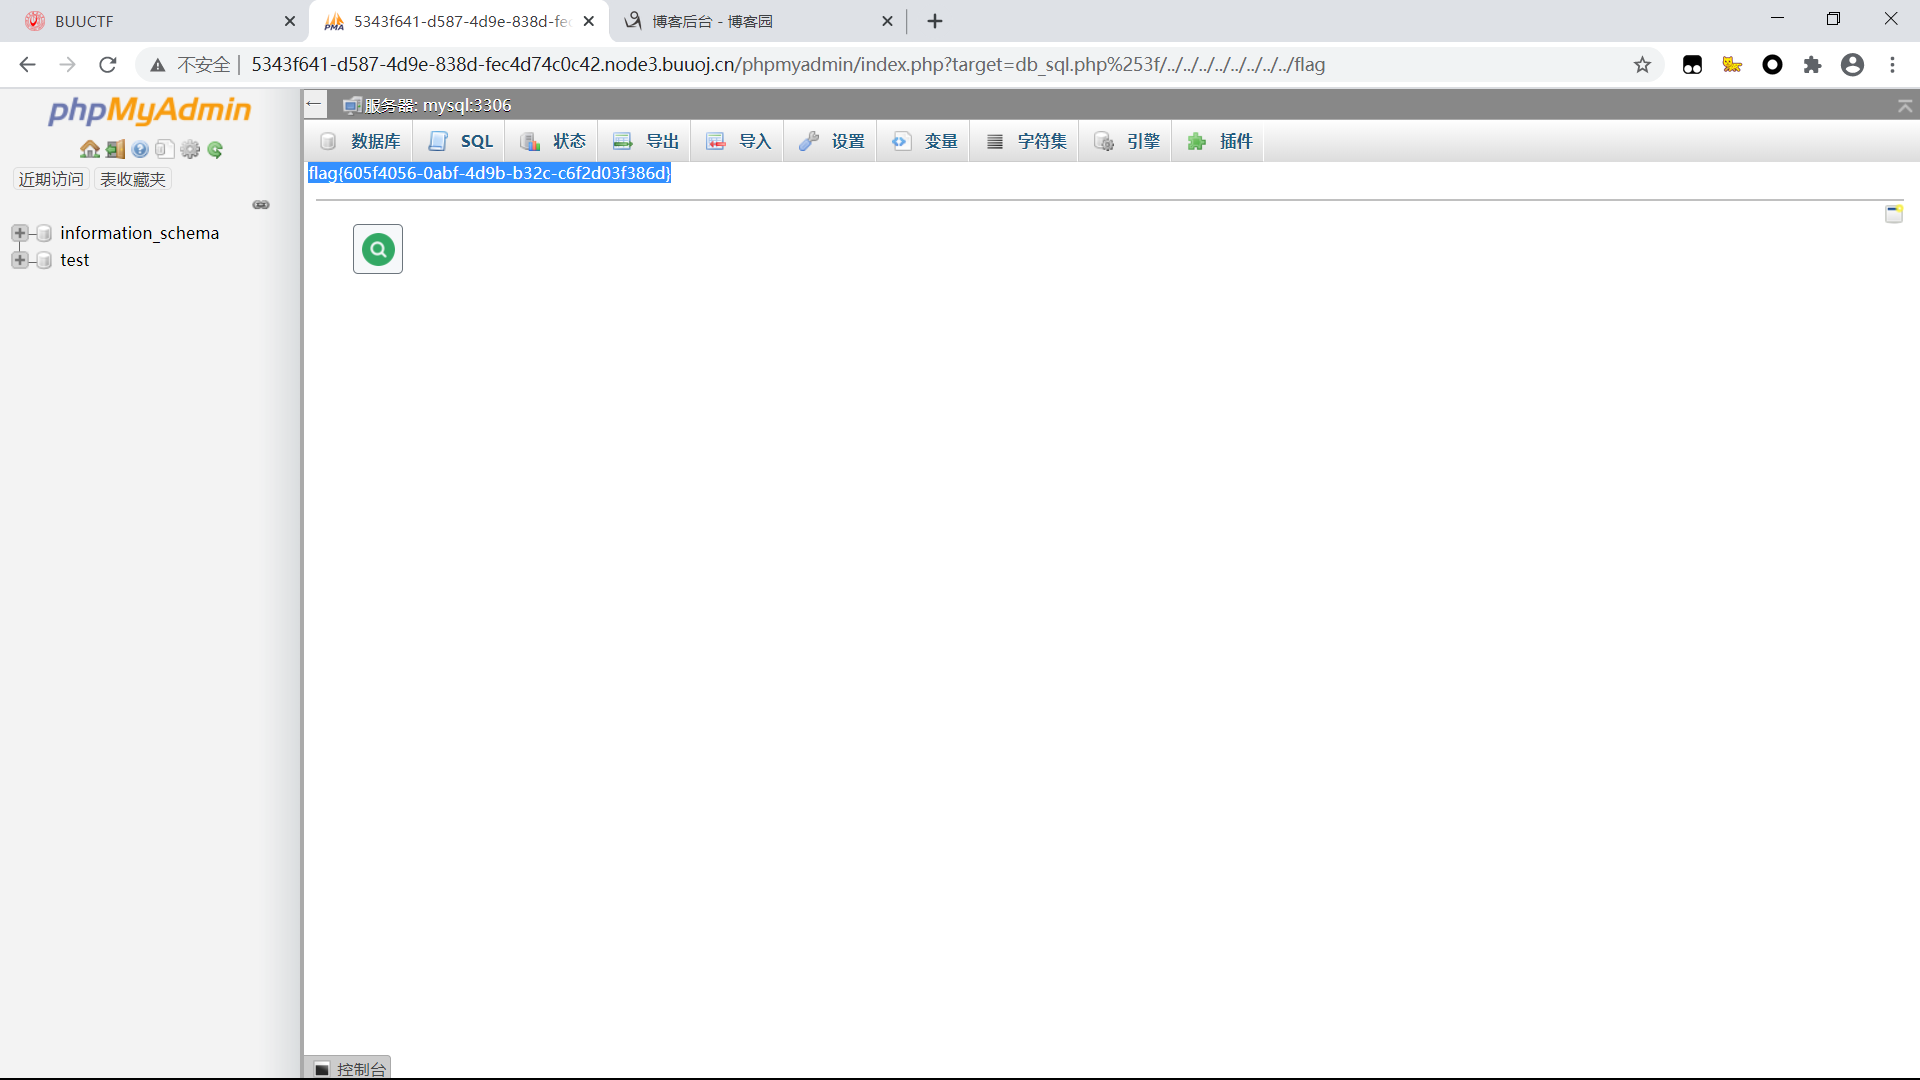Toggle the left panel collapse arrow
This screenshot has height=1080, width=1920.
tap(315, 103)
